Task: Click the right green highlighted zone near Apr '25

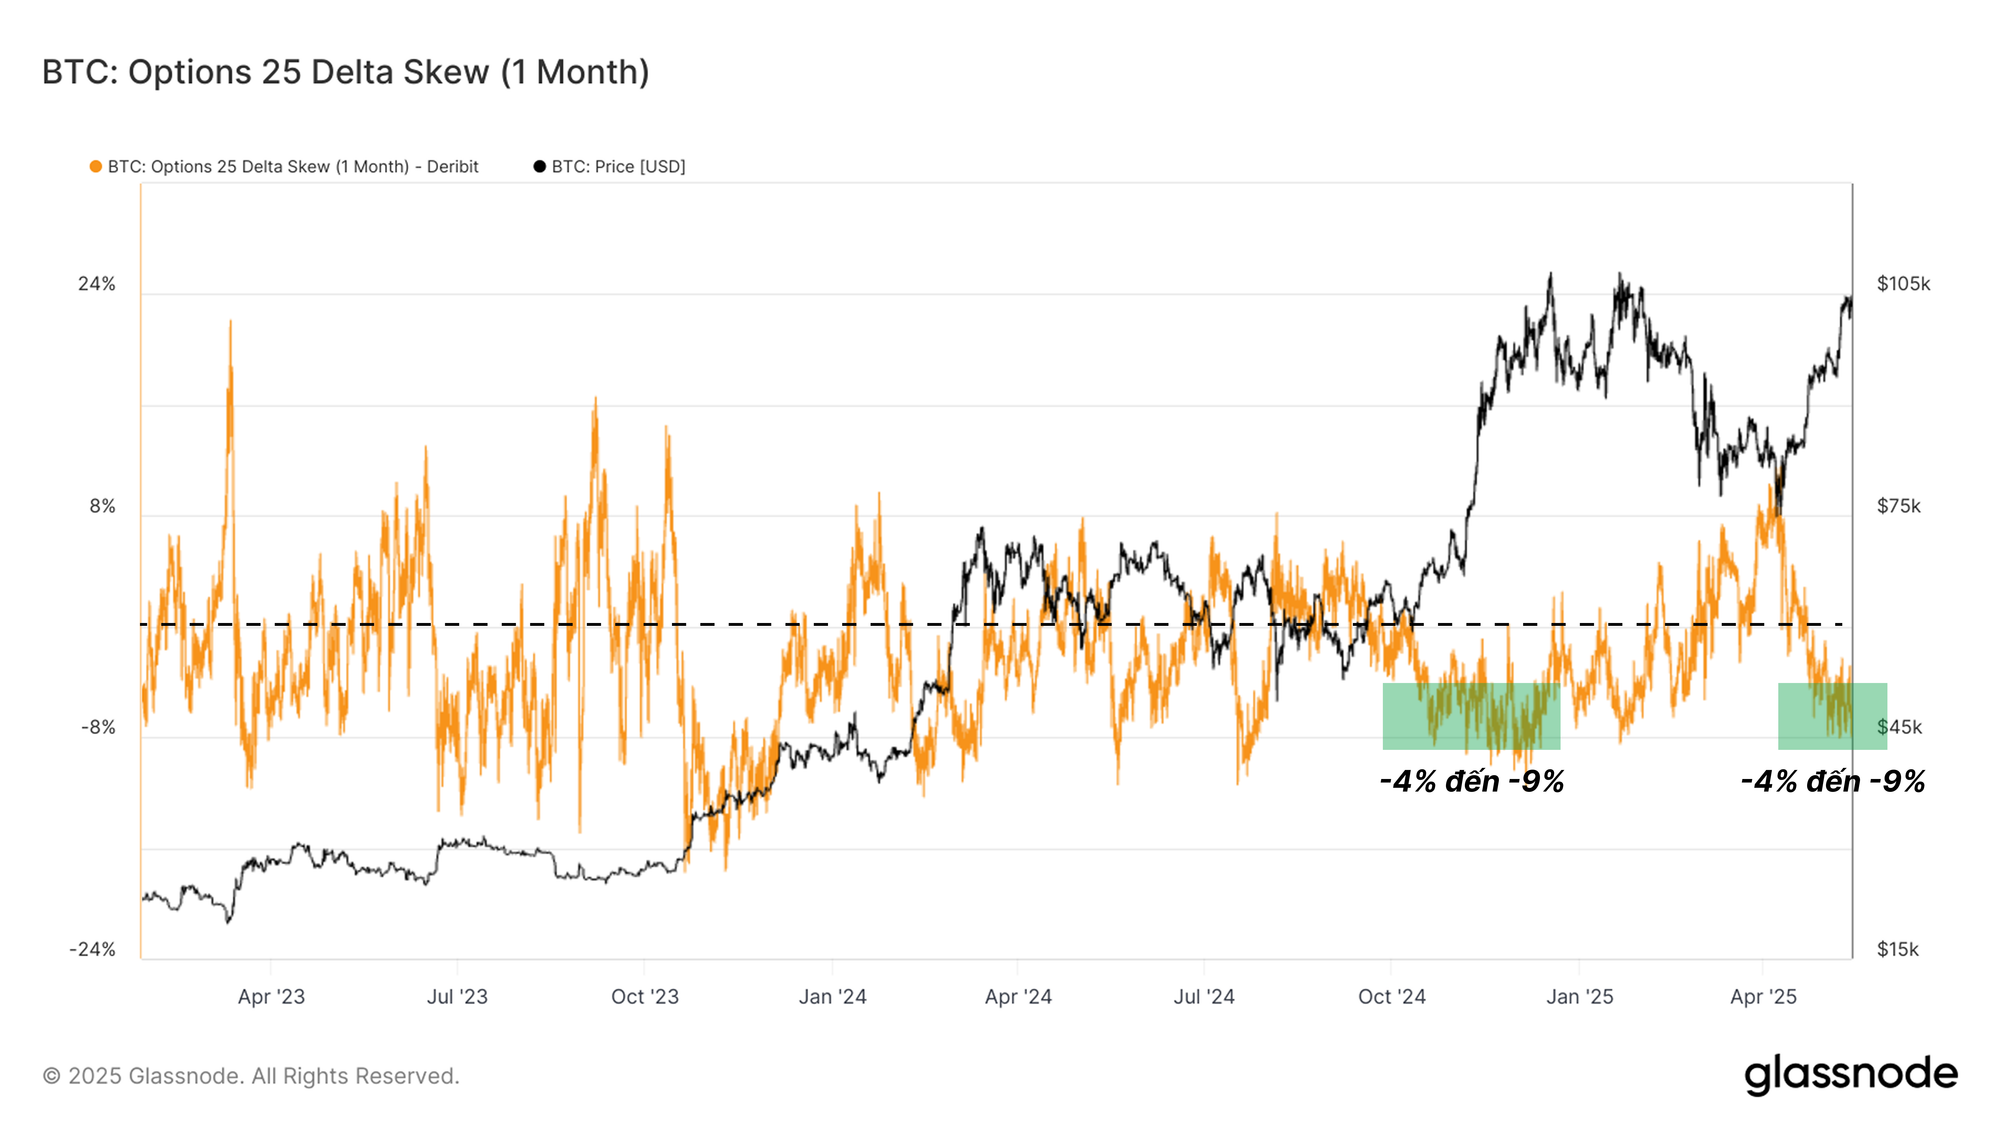Action: pos(1832,716)
